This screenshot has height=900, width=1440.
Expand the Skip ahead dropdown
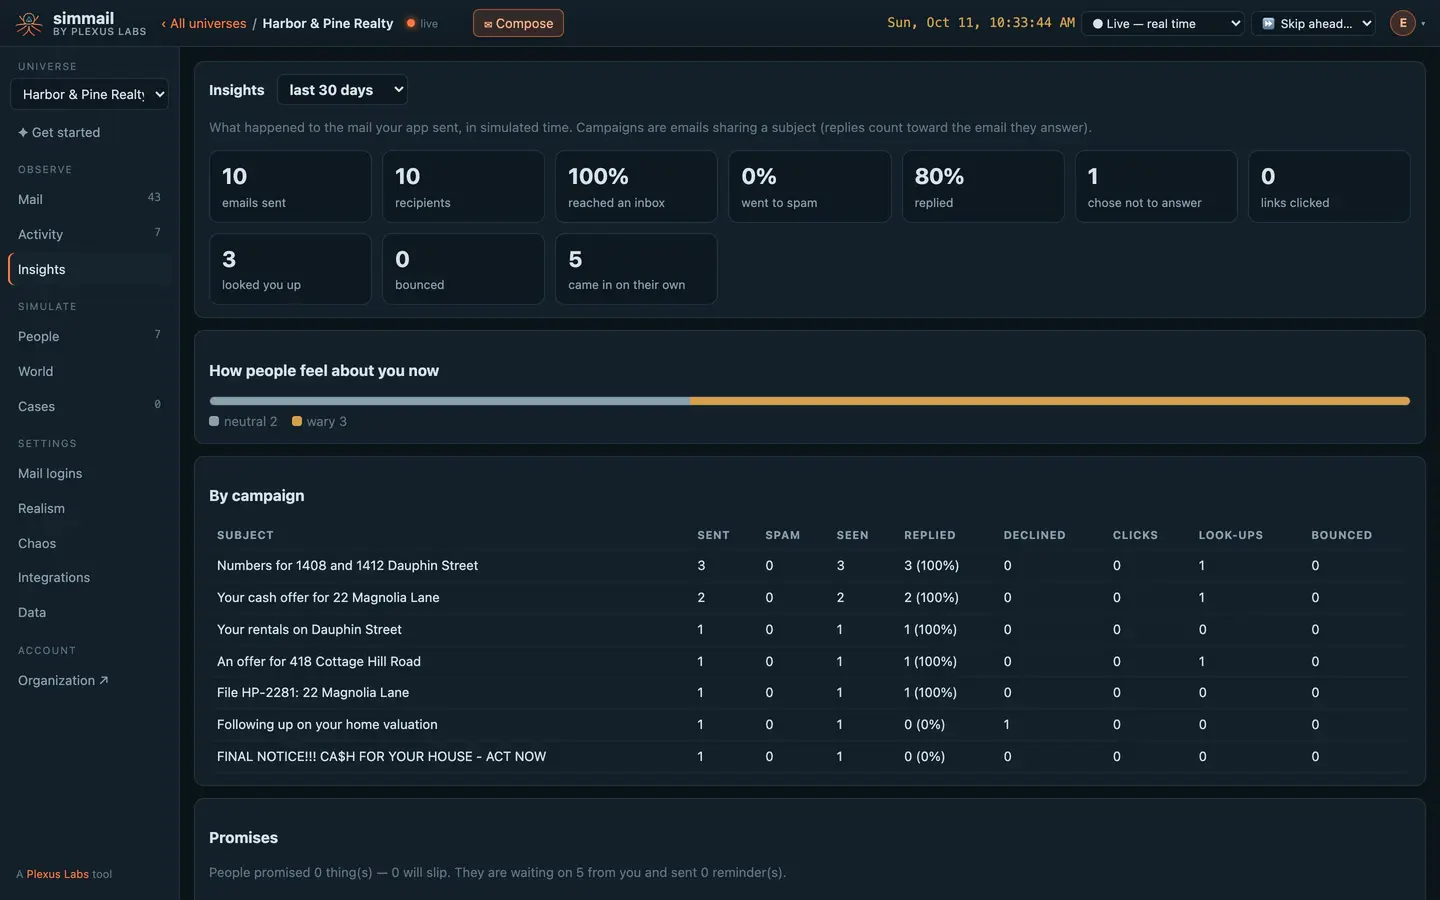pos(1313,23)
